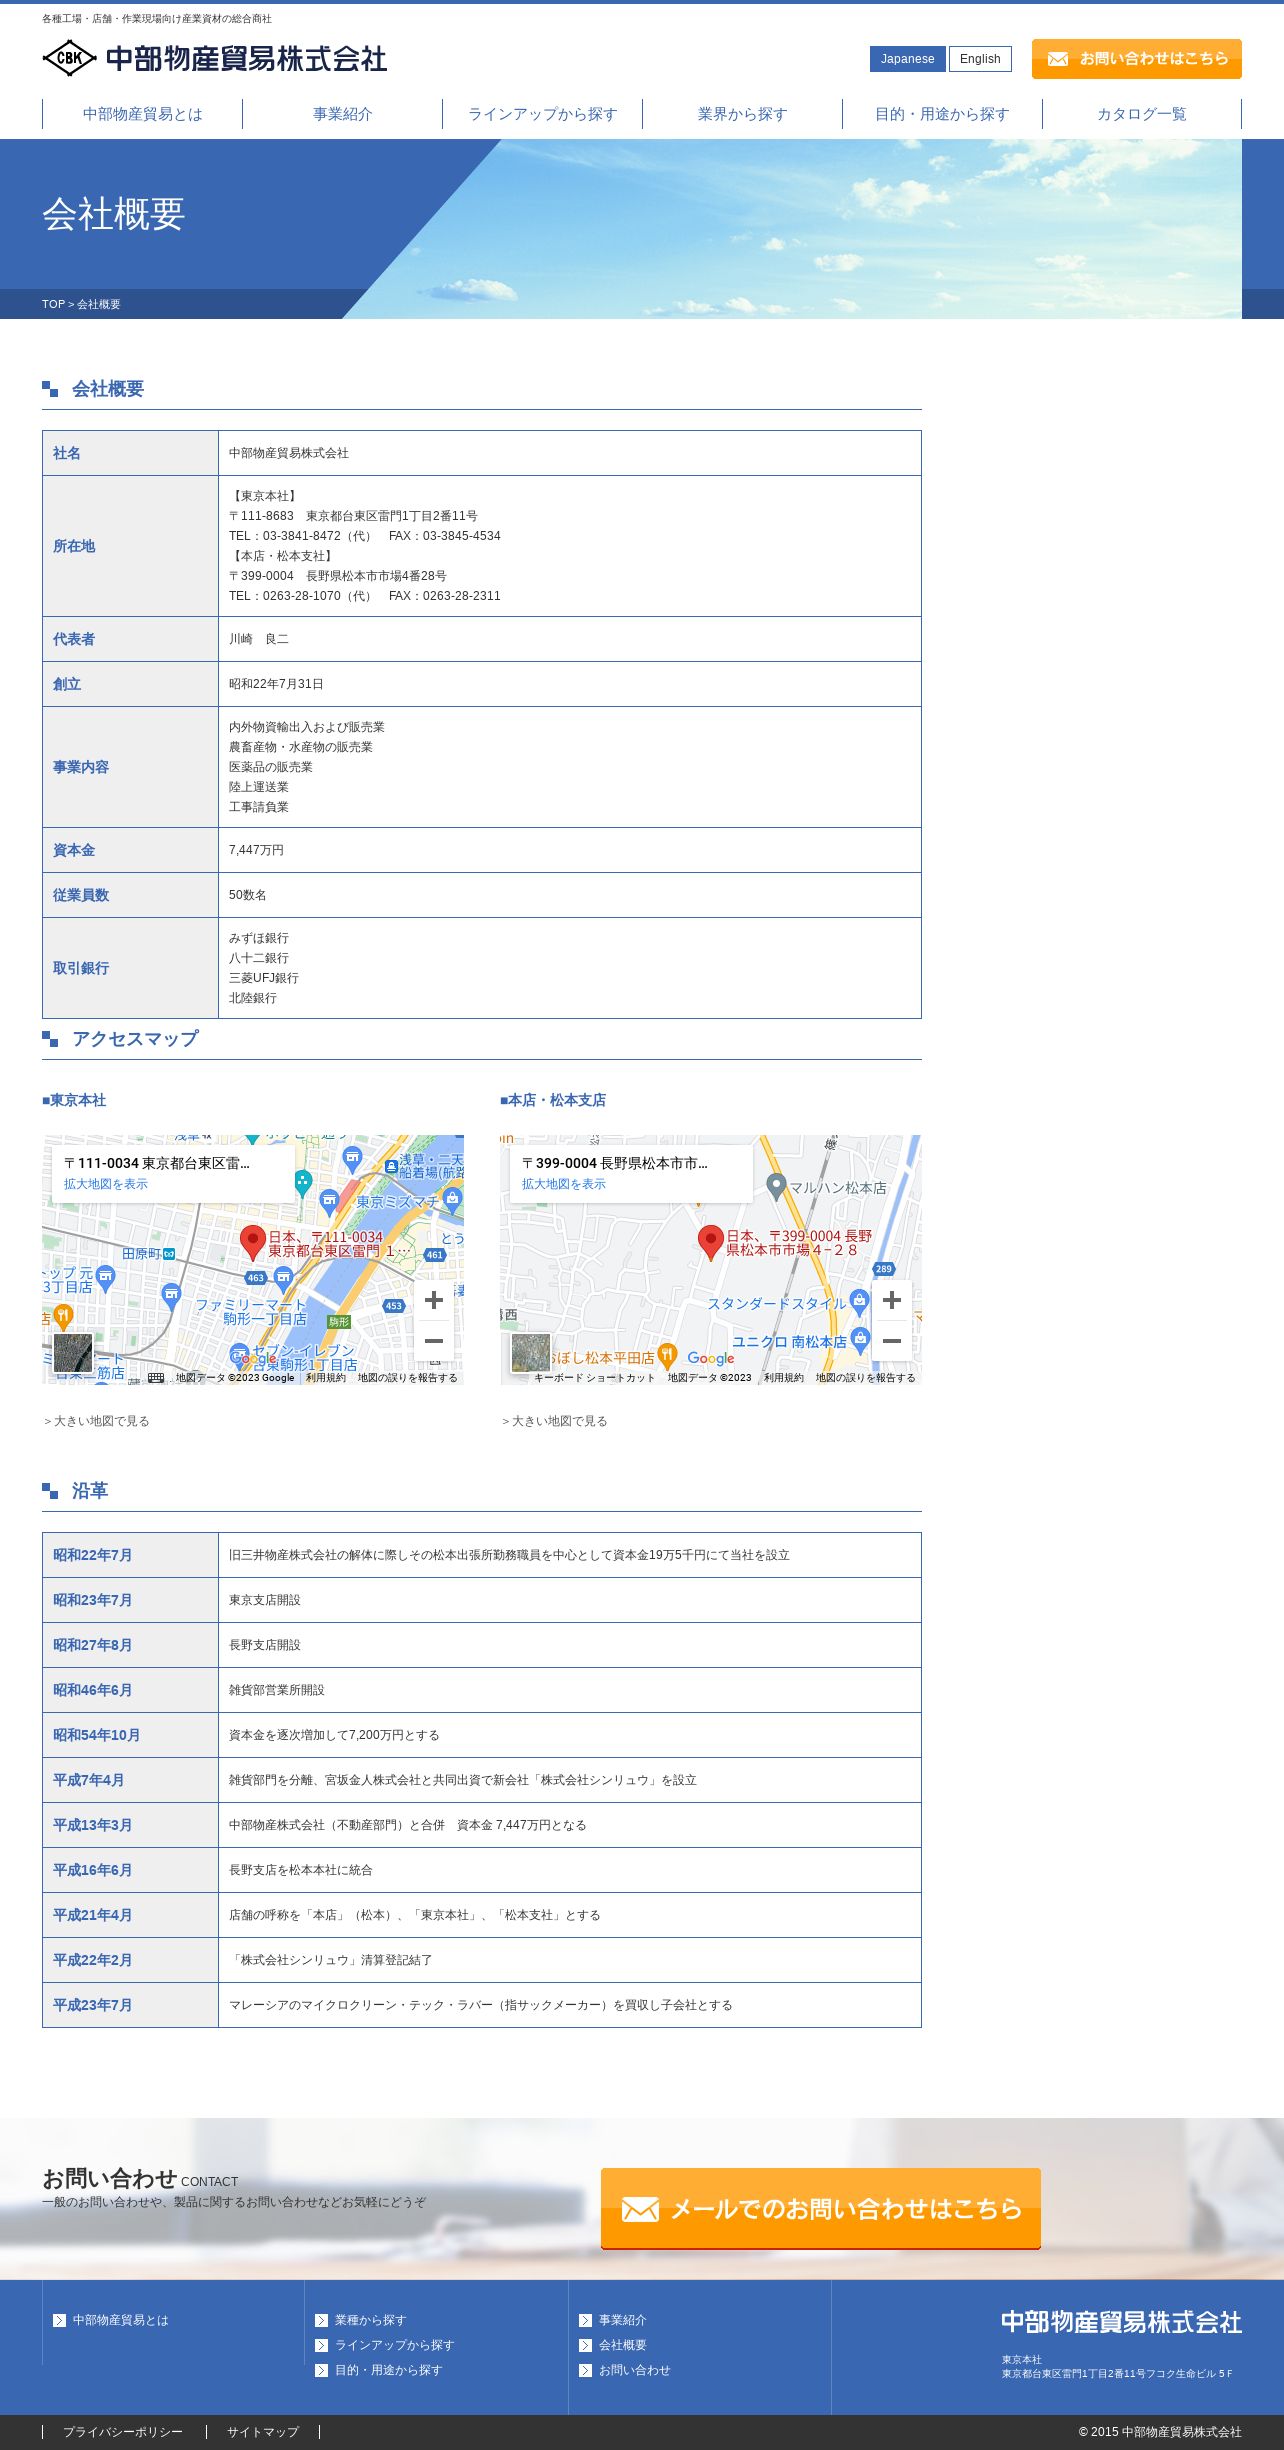Select capital value 7,447万円
Image resolution: width=1284 pixels, height=2450 pixels.
coord(570,850)
